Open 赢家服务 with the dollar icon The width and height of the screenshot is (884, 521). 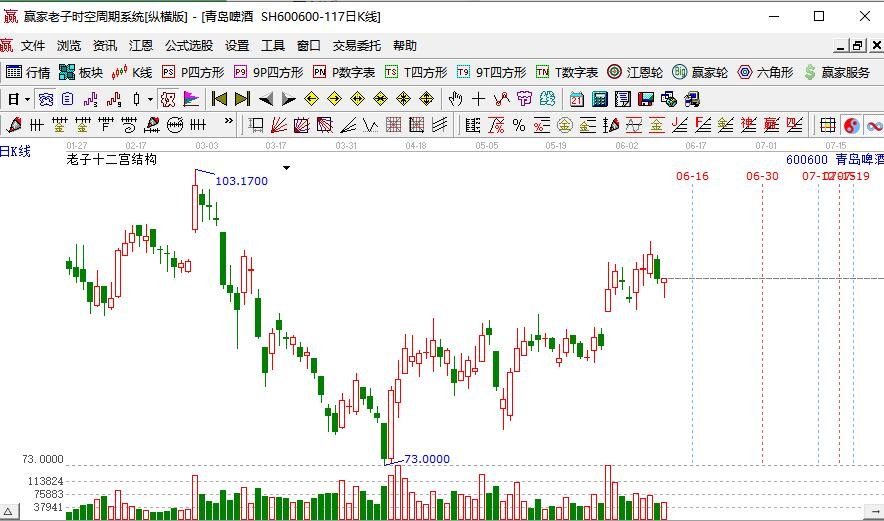coord(837,72)
